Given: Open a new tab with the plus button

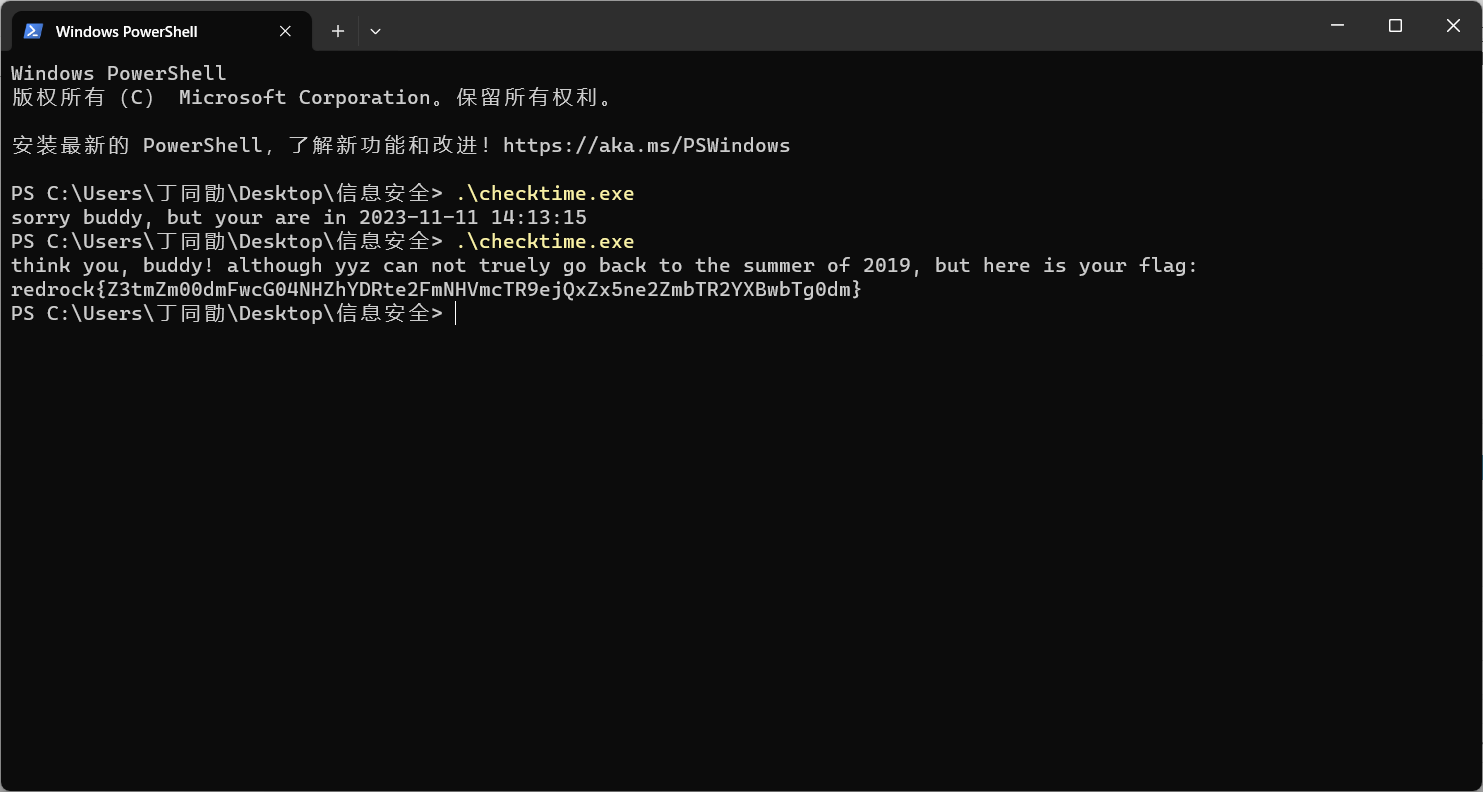Looking at the screenshot, I should [x=338, y=31].
